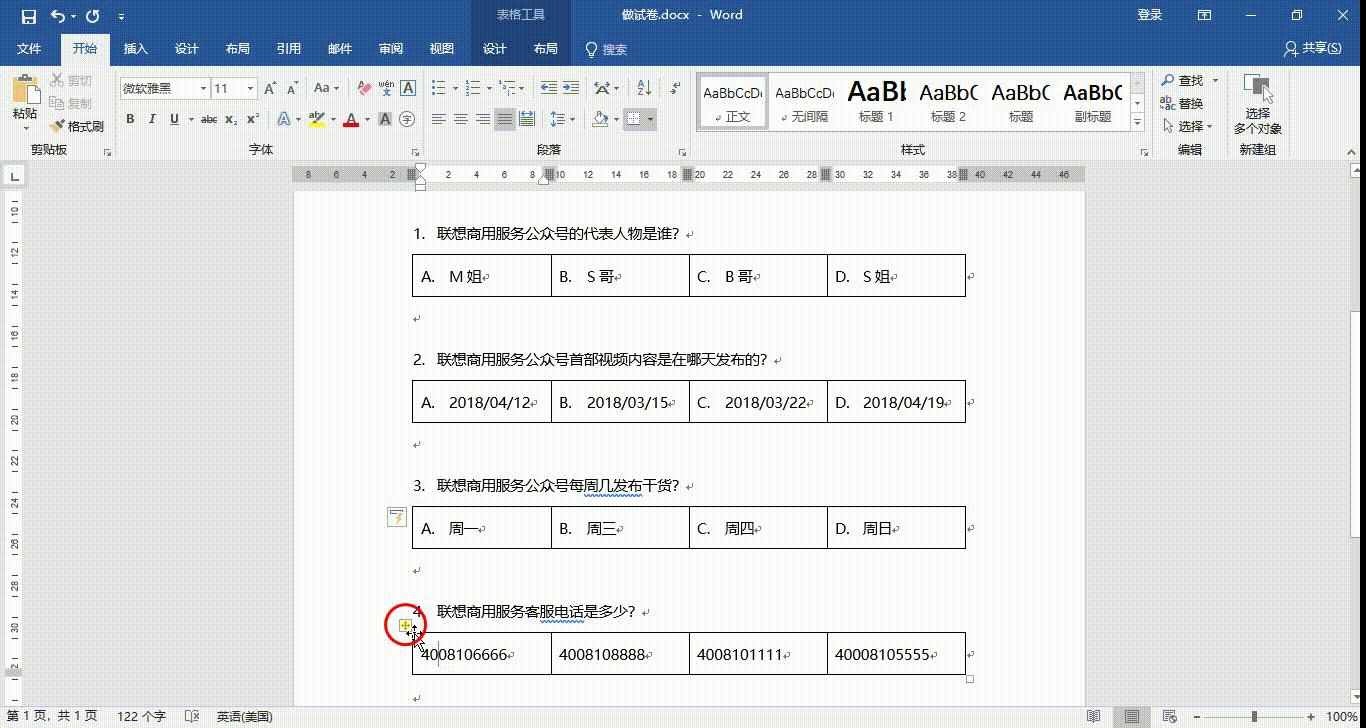1366x728 pixels.
Task: Open the font size dropdown
Action: 250,88
